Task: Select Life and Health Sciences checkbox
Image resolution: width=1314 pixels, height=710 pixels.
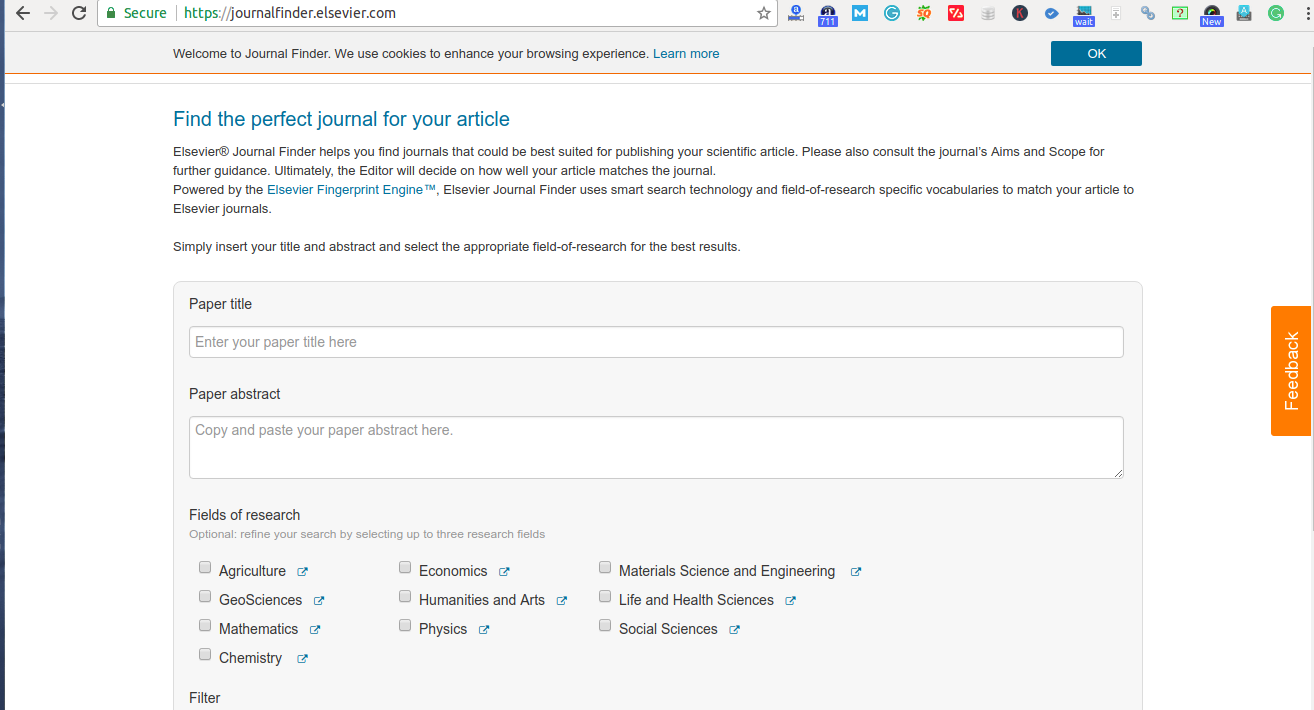Action: pyautogui.click(x=605, y=596)
